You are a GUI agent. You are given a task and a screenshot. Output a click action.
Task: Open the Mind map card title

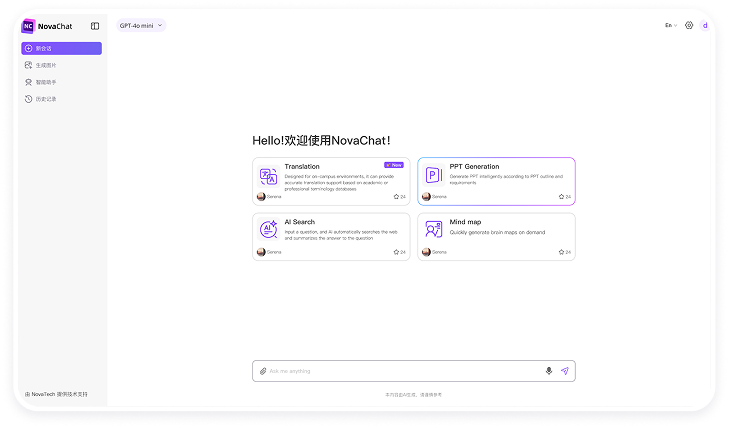(465, 222)
